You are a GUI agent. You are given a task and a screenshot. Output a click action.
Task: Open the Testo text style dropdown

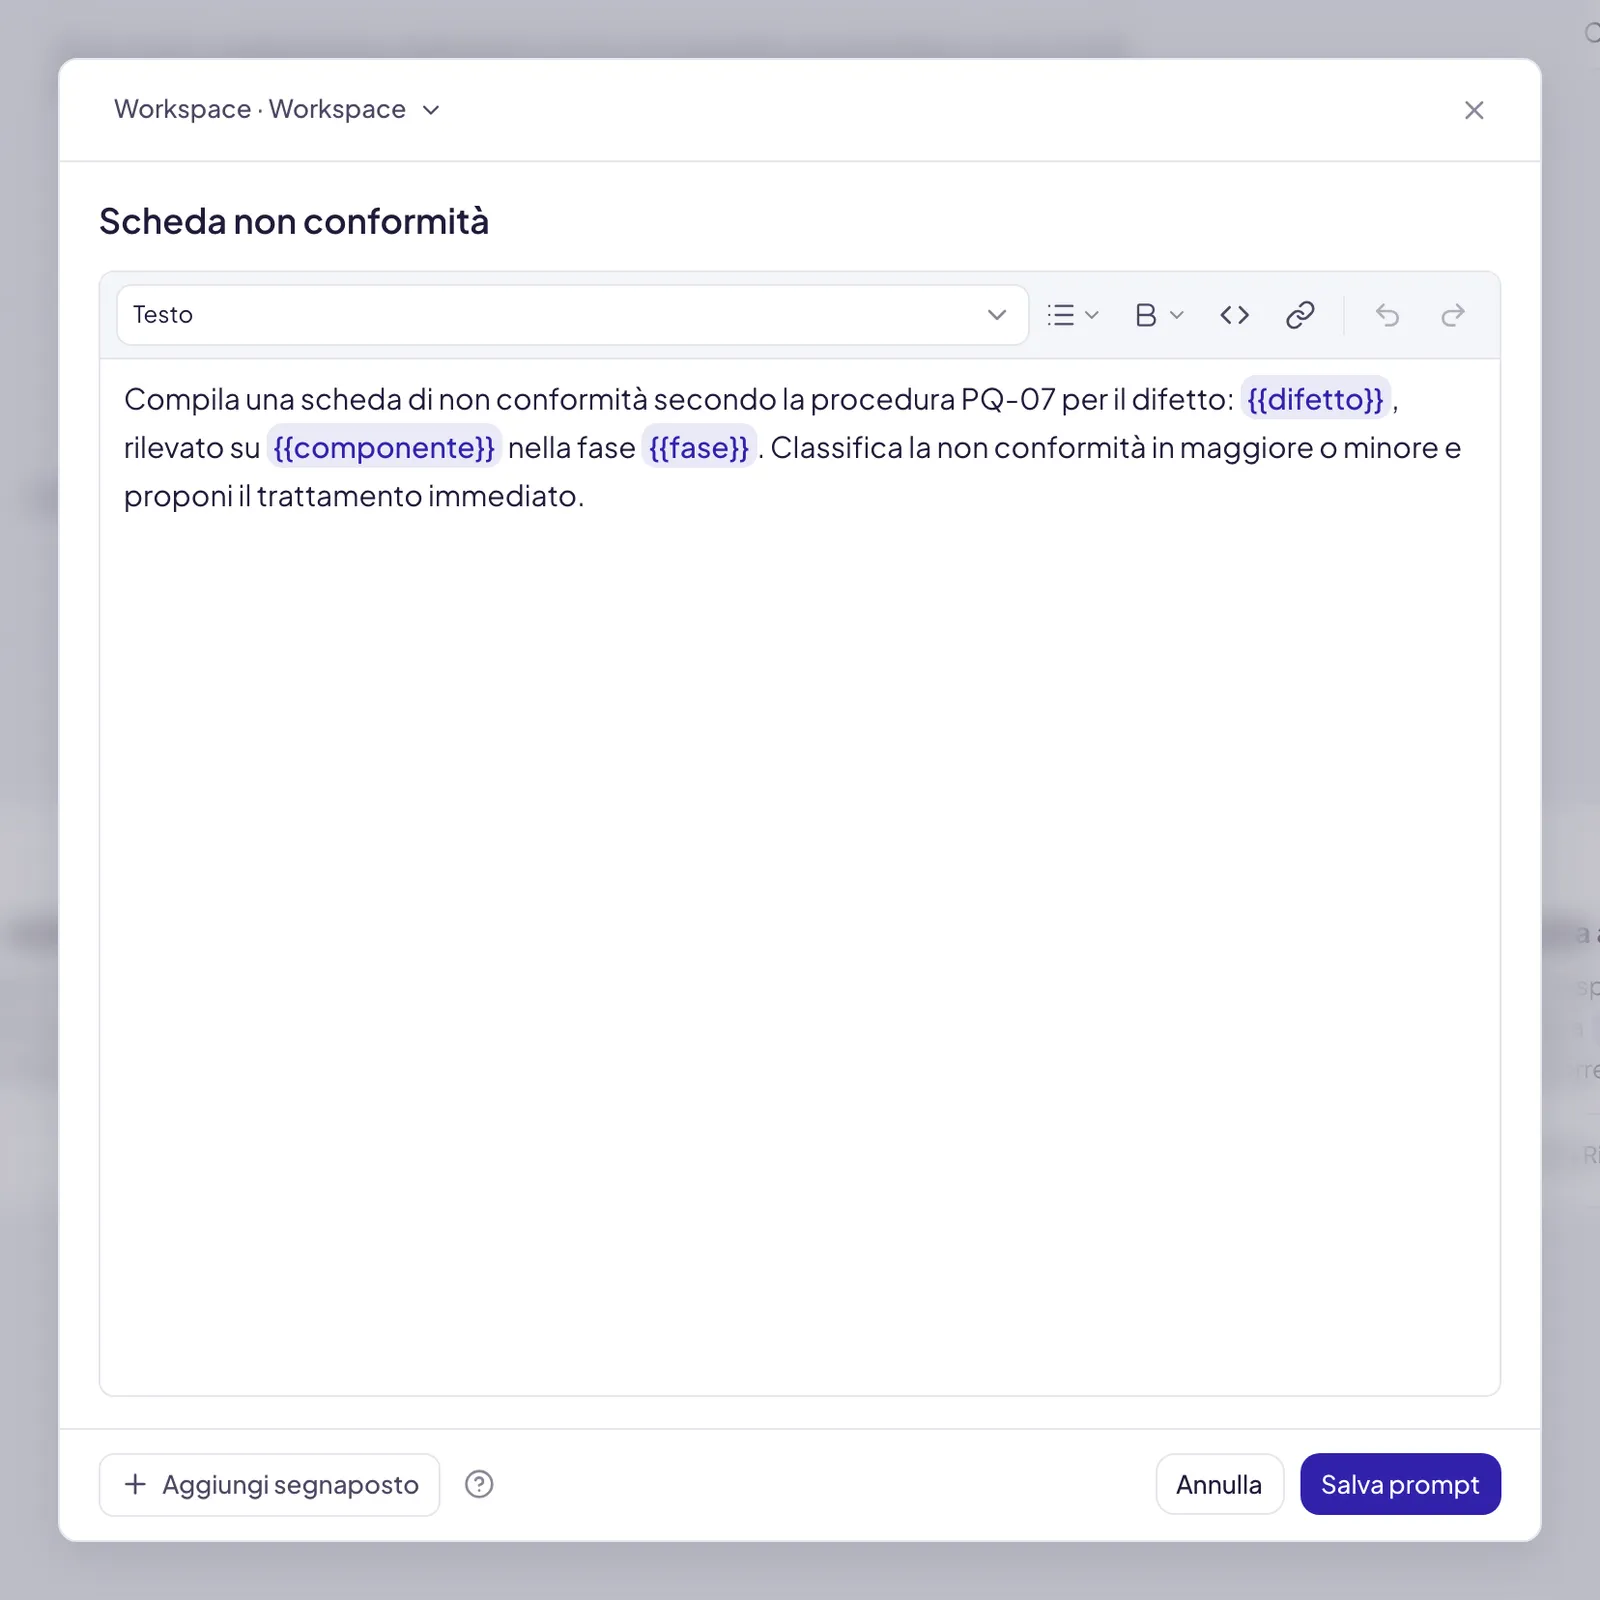pos(572,315)
